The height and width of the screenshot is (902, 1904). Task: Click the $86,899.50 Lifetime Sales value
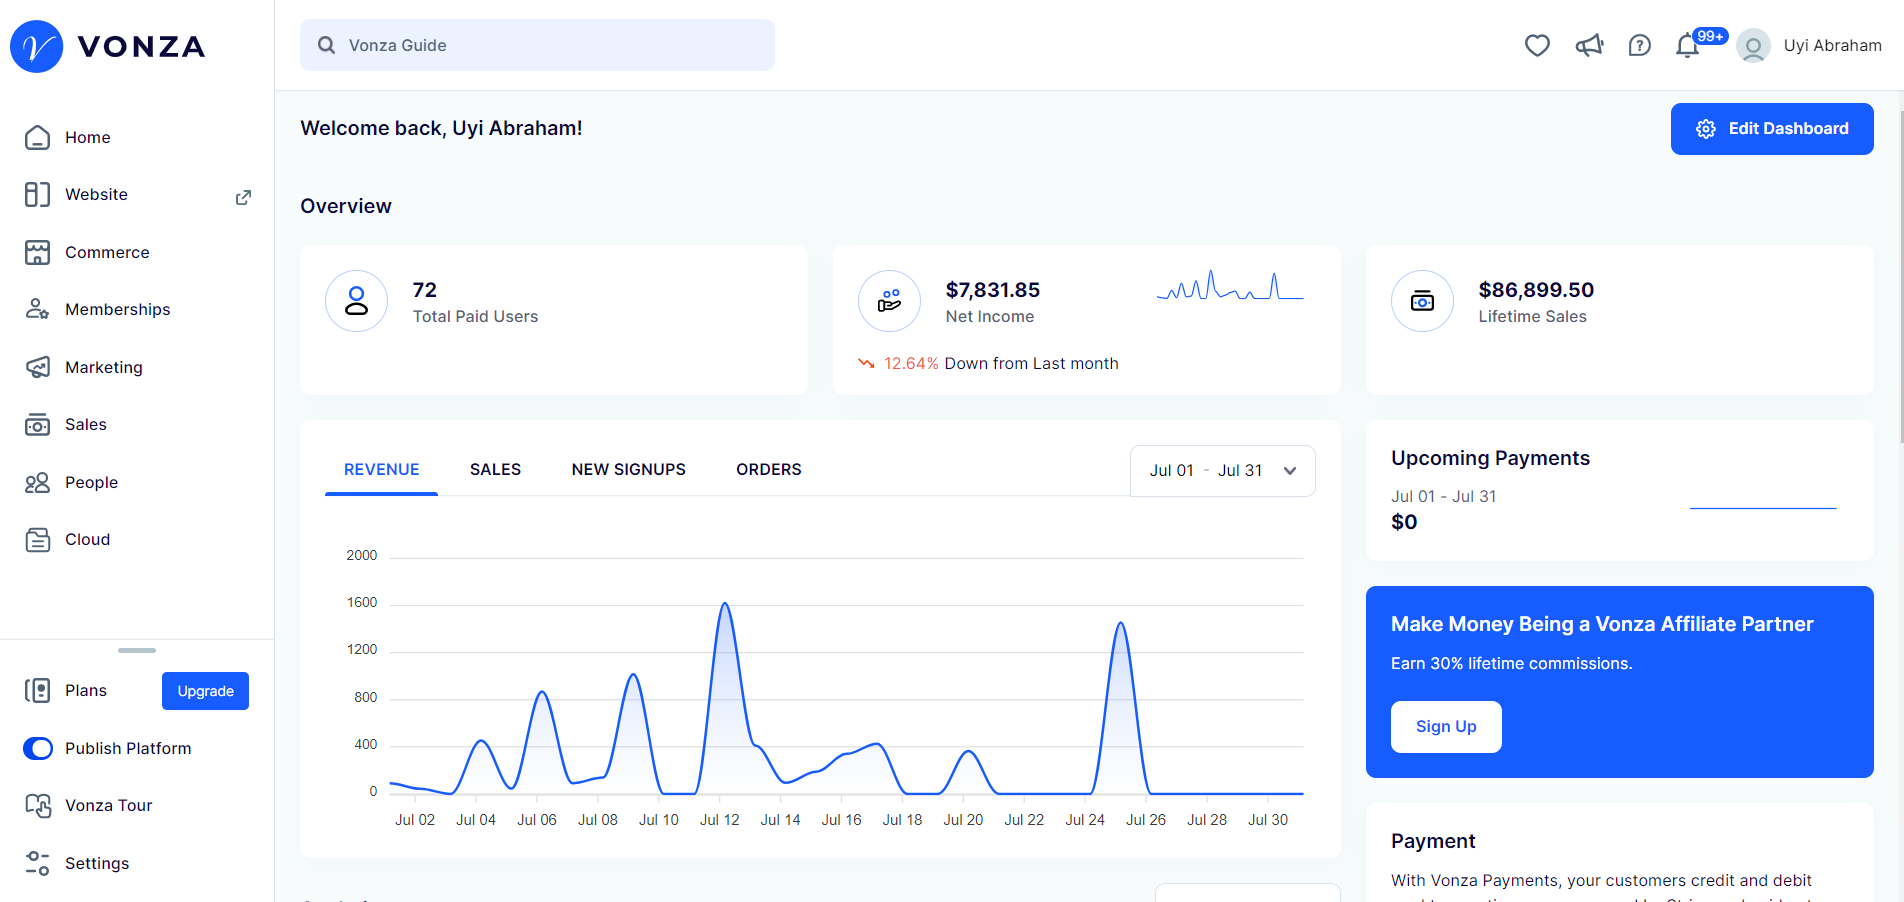1536,290
